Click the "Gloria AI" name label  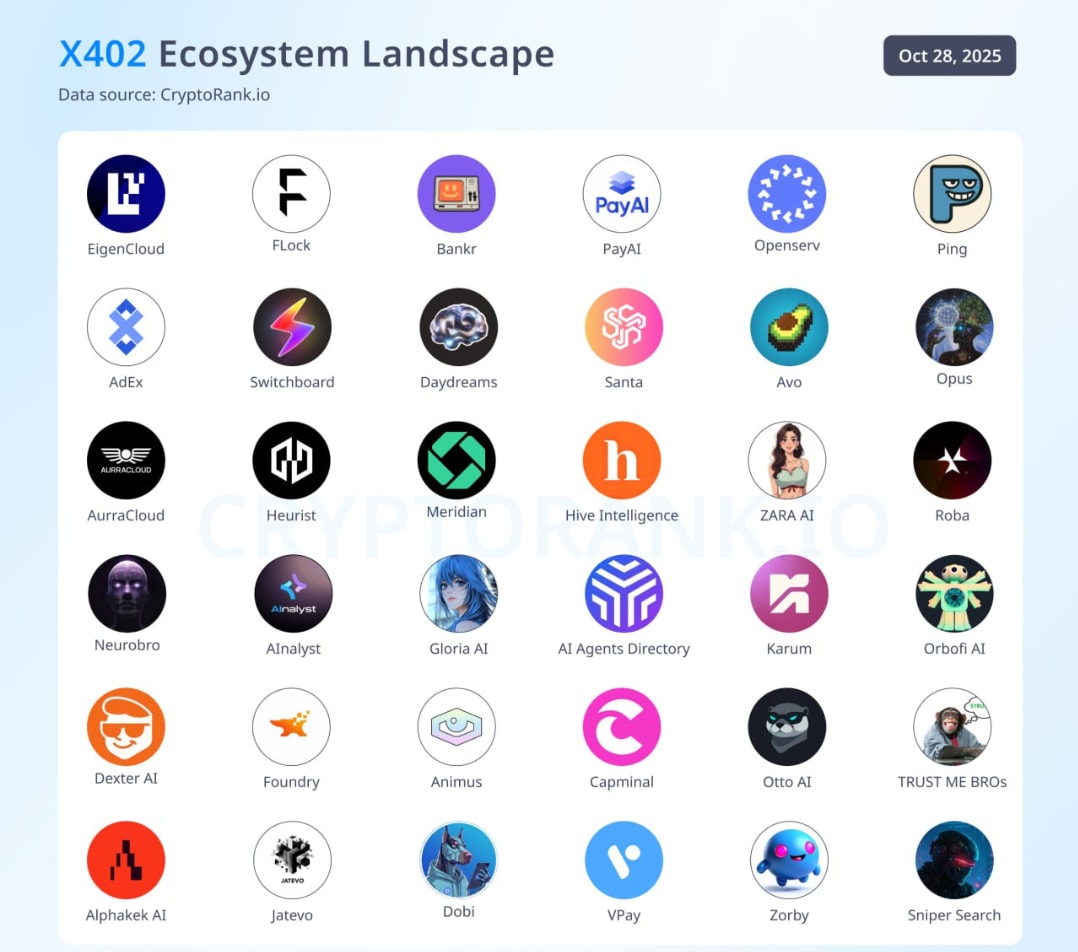(x=459, y=649)
